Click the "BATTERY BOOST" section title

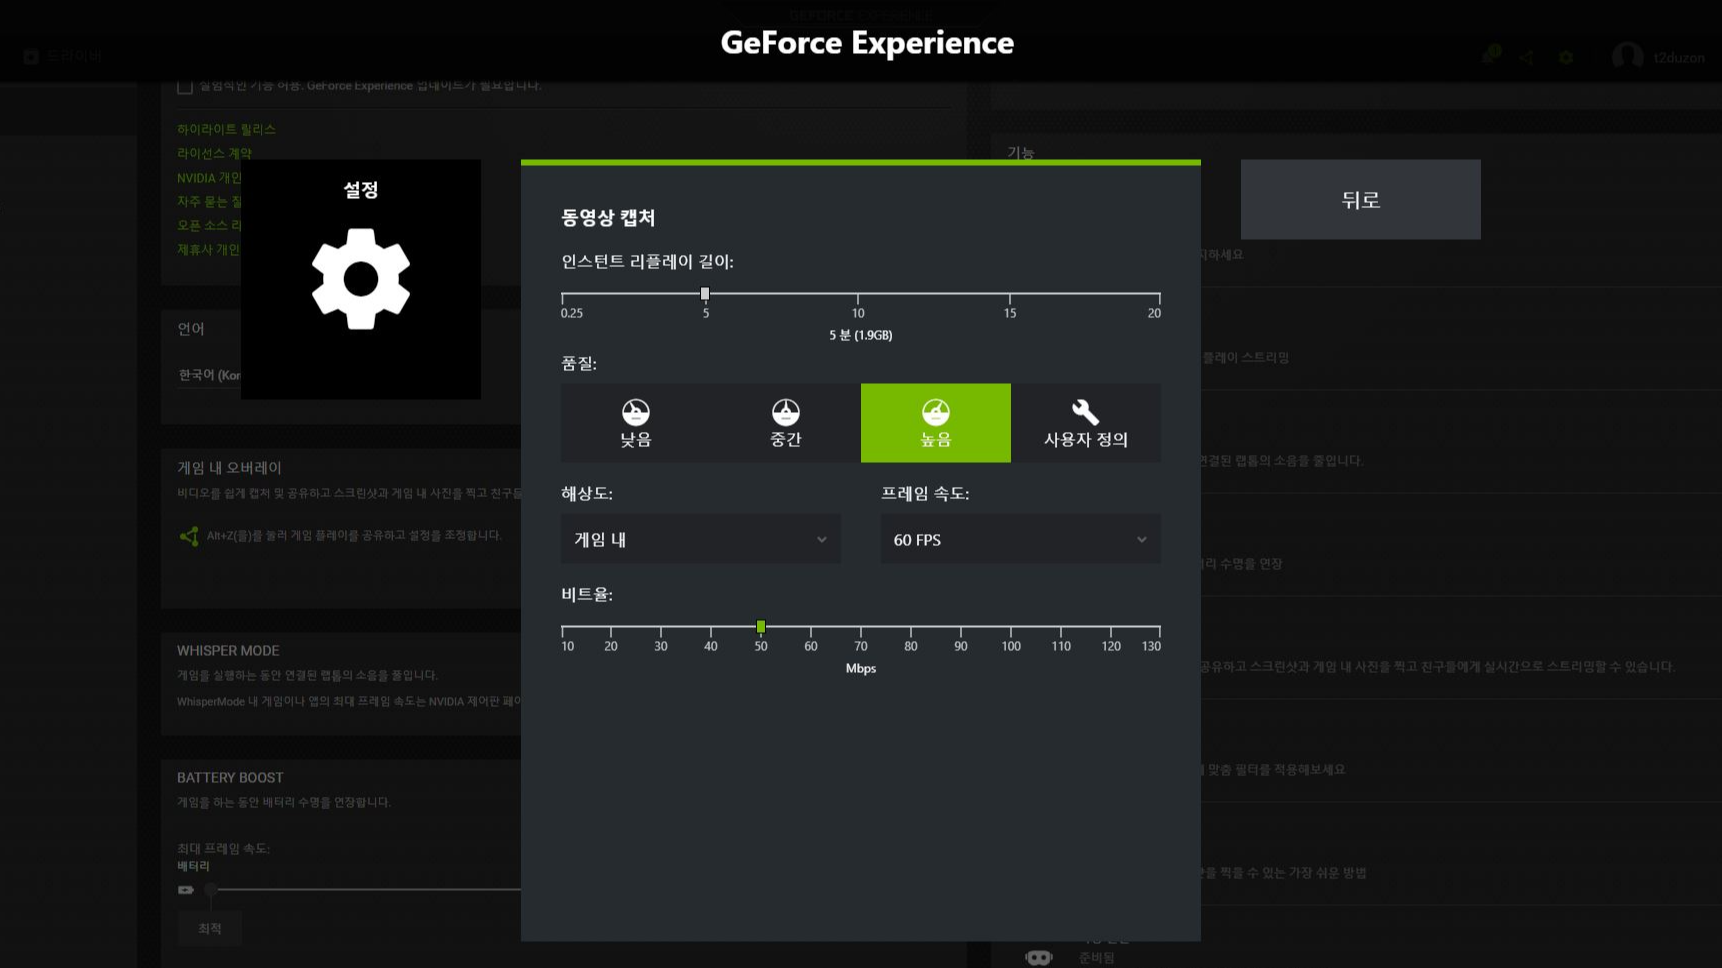click(230, 777)
